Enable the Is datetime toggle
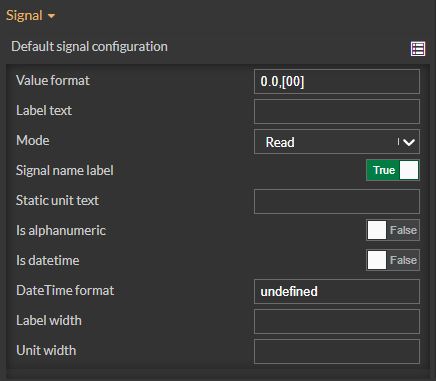 393,260
